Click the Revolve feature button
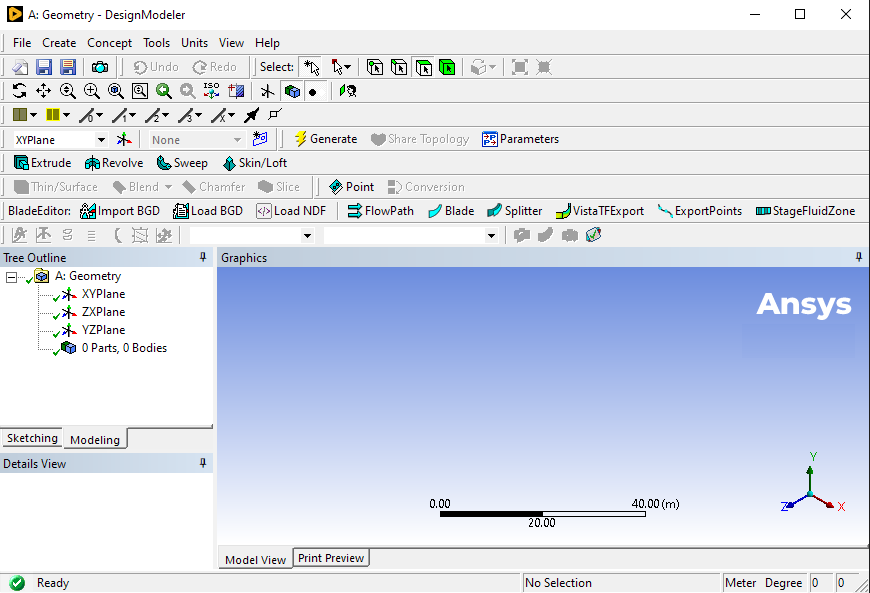870x593 pixels. tap(114, 163)
